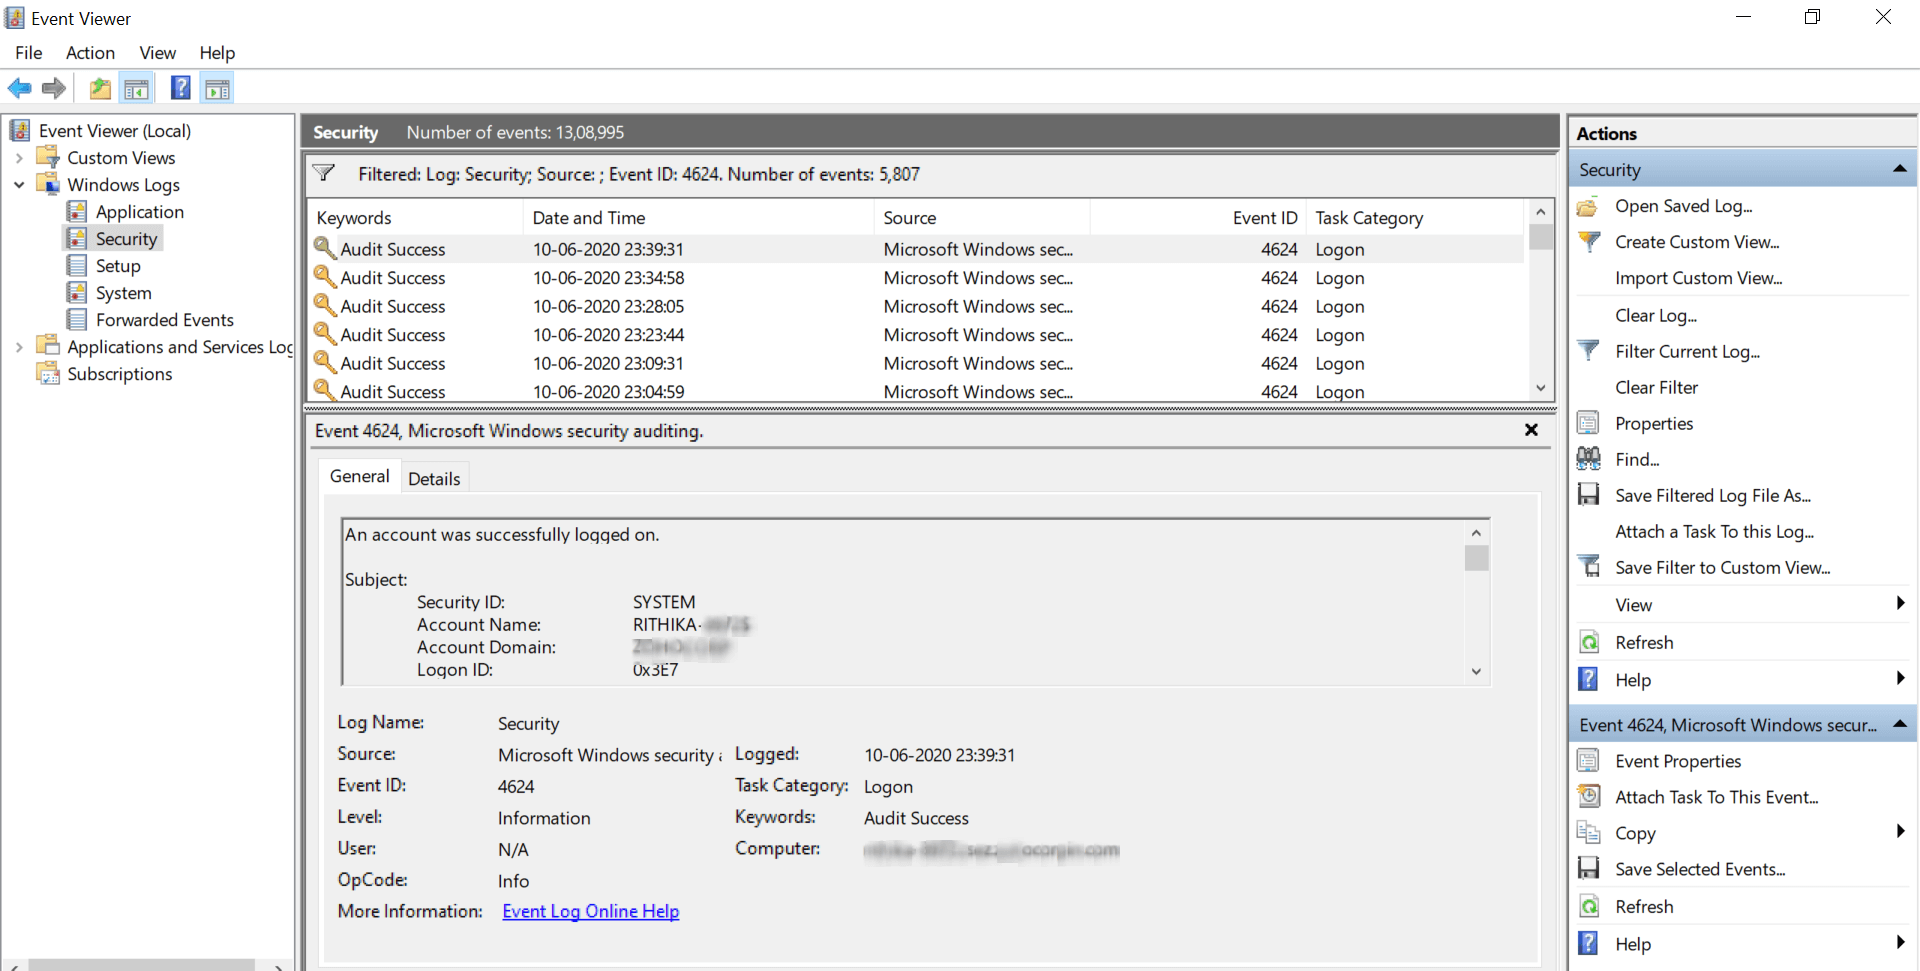1920x971 pixels.
Task: Toggle the Show/Hide Action Pane icon
Action: tap(217, 89)
